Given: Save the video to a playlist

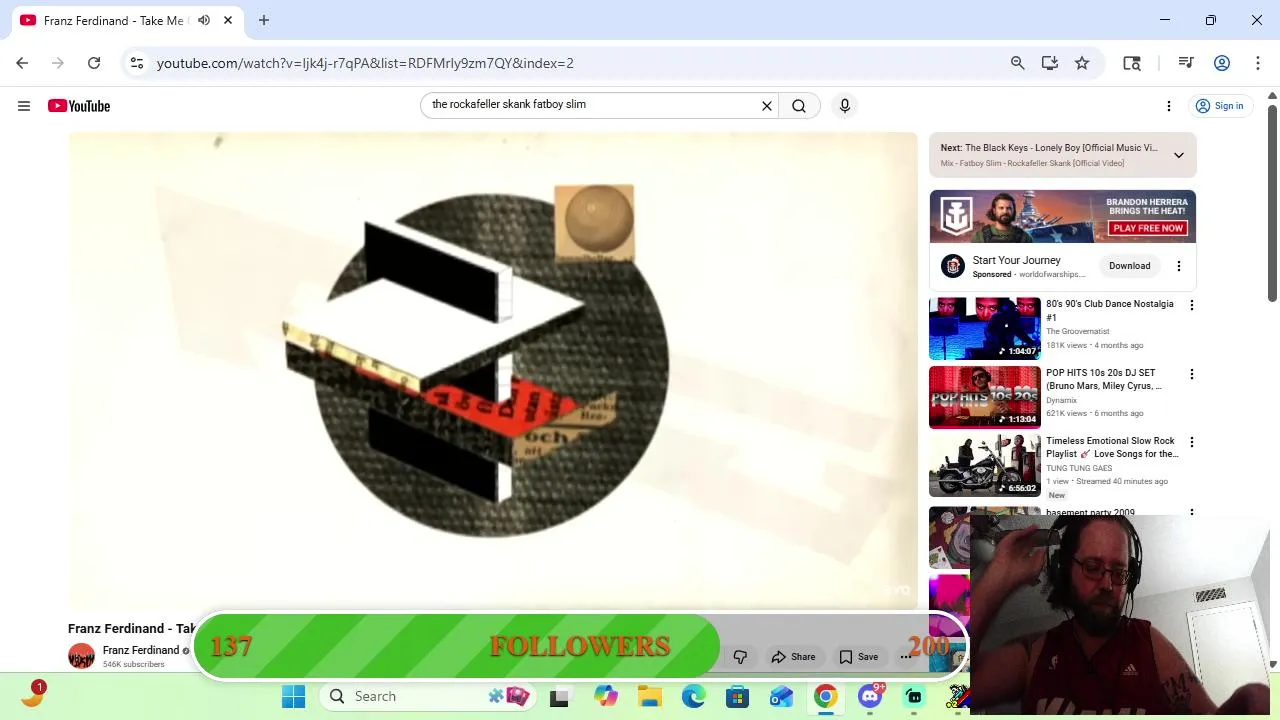Looking at the screenshot, I should tap(859, 657).
